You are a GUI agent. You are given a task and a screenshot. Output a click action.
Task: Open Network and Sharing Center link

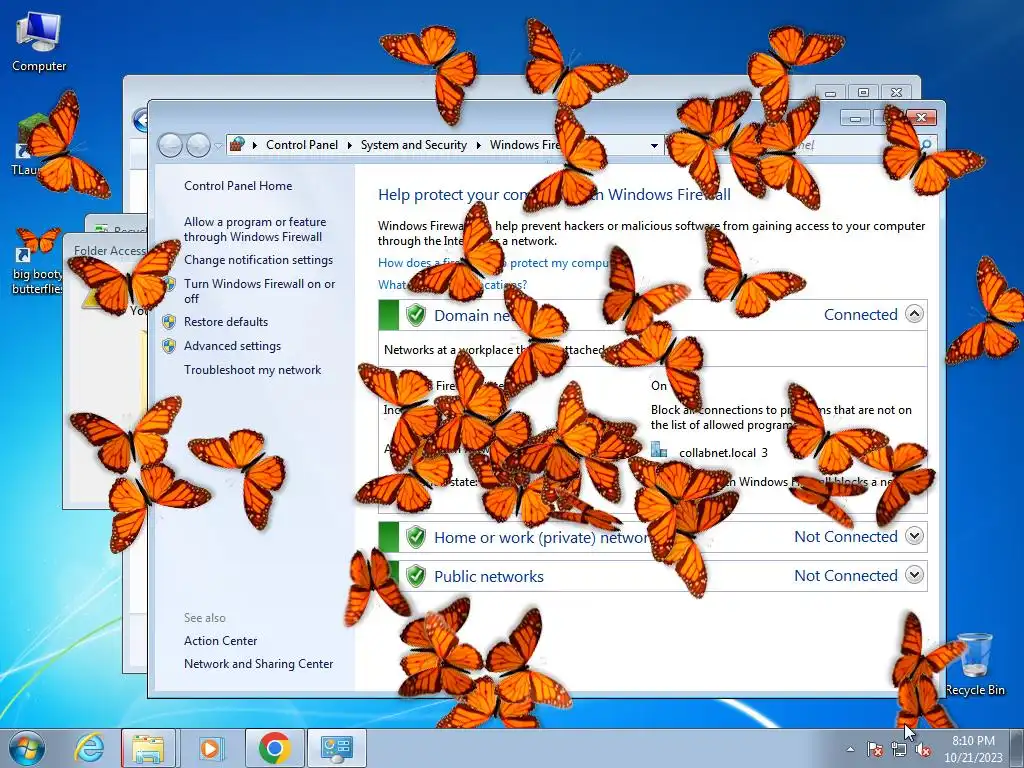click(x=259, y=664)
